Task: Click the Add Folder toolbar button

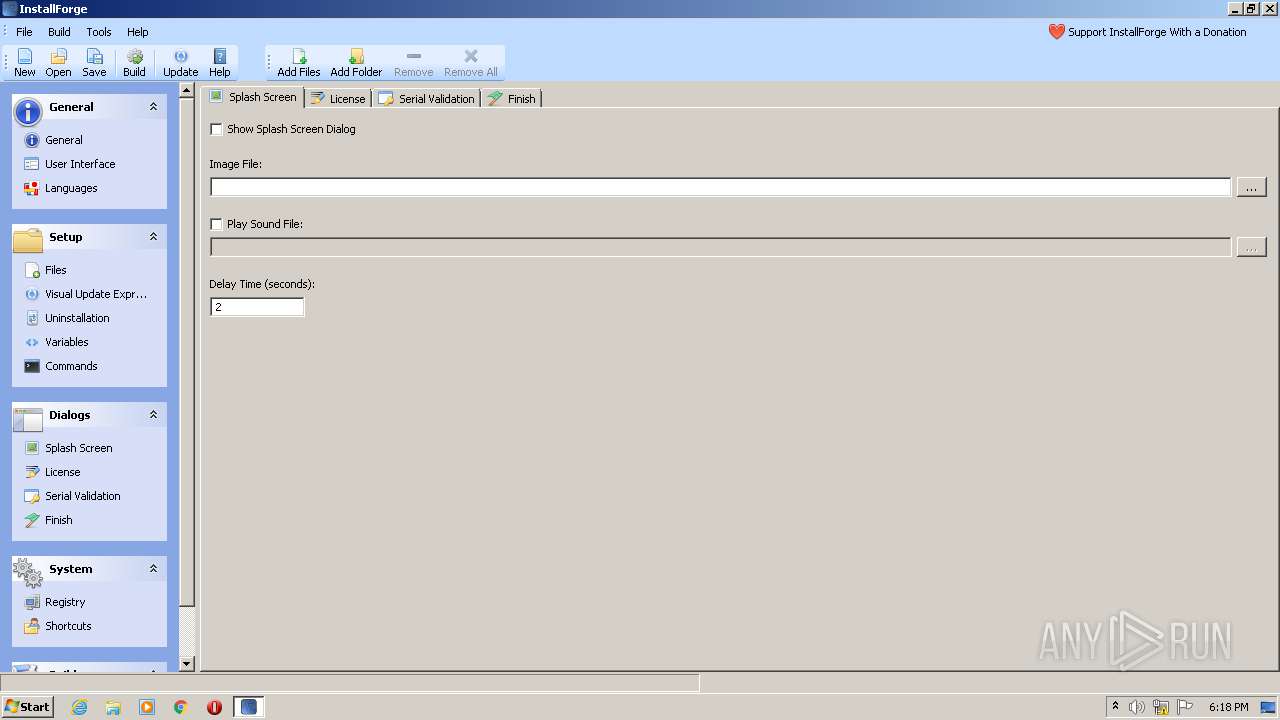Action: point(356,62)
